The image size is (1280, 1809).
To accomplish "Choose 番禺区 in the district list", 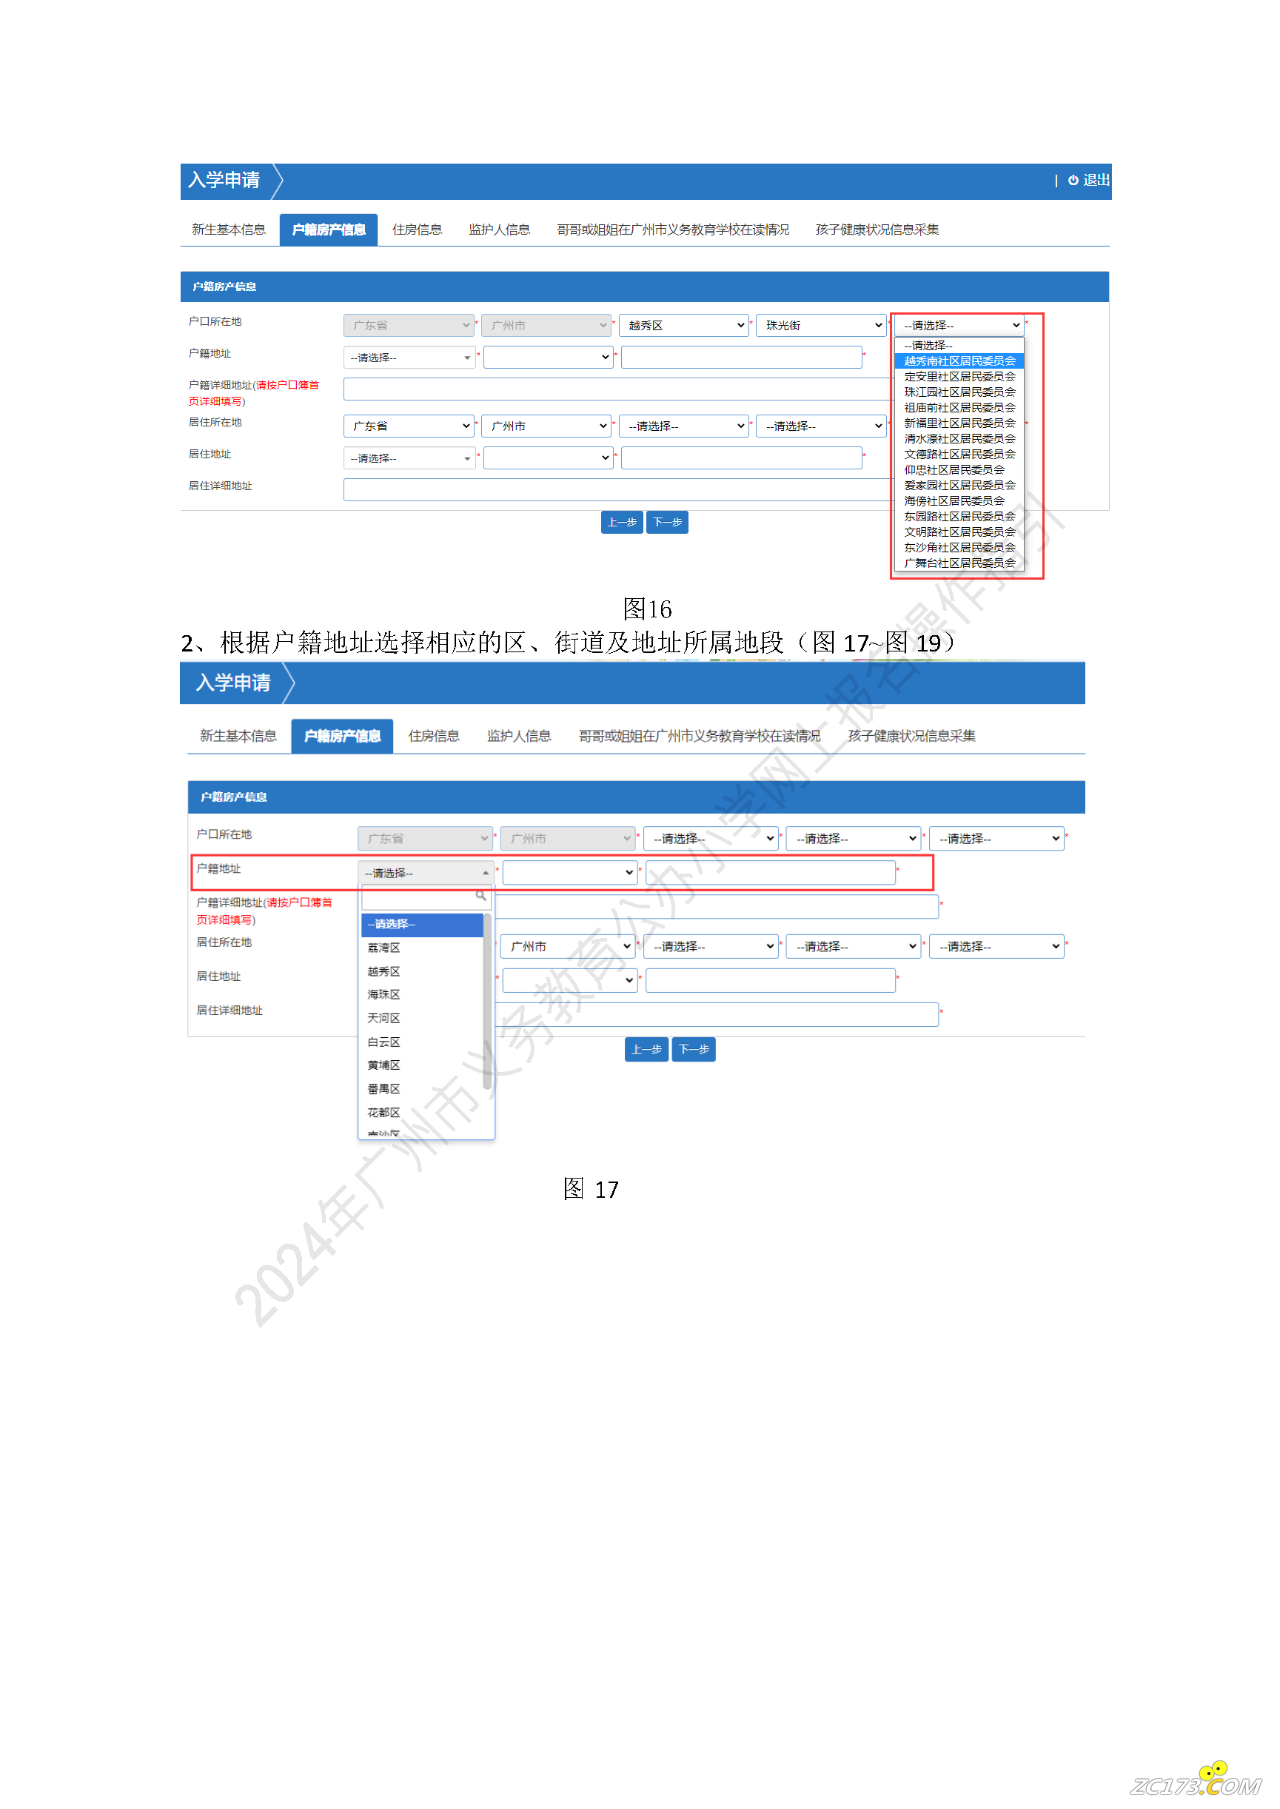I will 421,1090.
